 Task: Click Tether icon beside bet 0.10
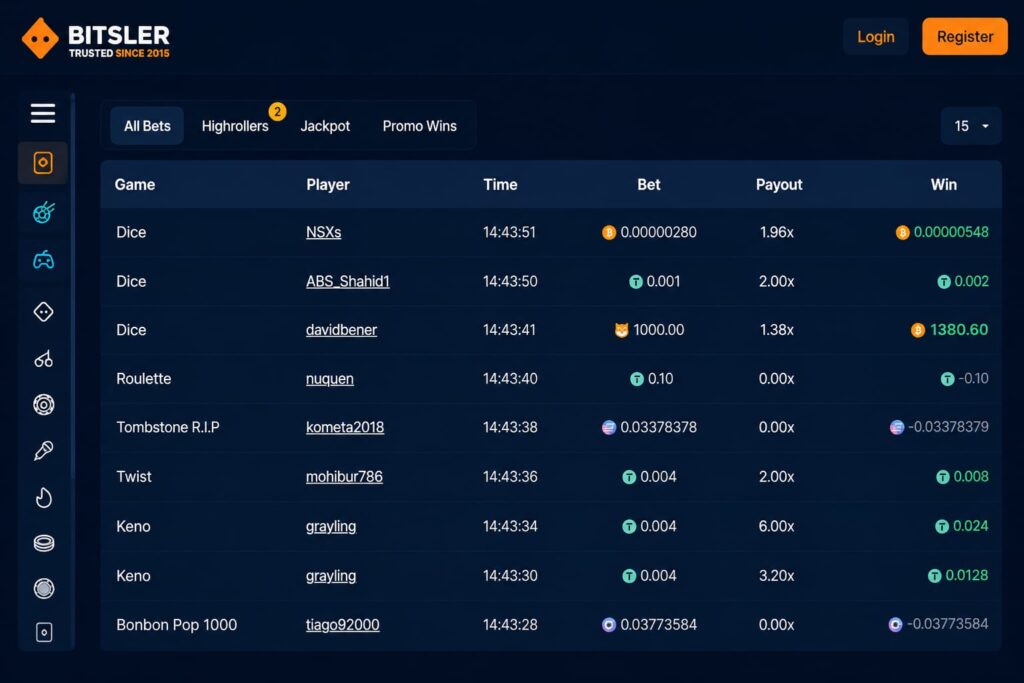(x=636, y=379)
